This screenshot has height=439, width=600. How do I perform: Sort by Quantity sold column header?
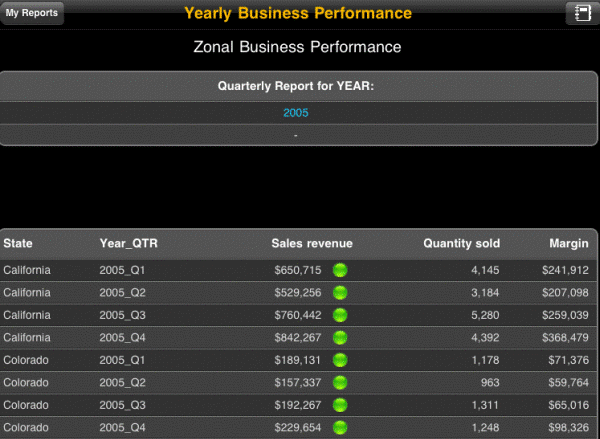pyautogui.click(x=461, y=243)
